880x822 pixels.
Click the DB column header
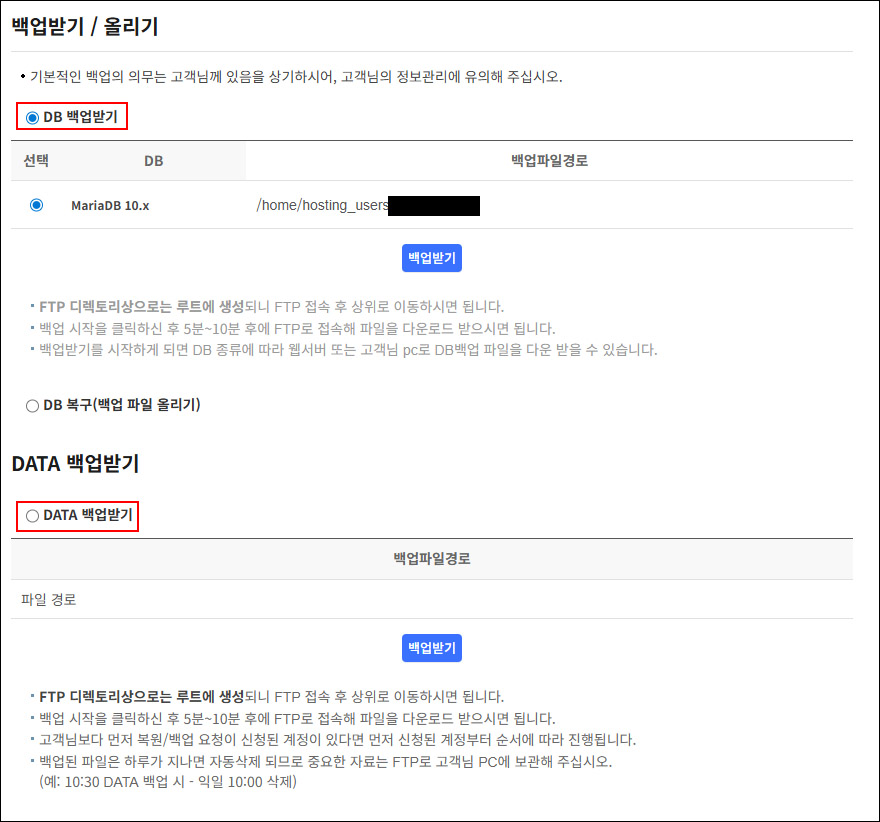(153, 162)
